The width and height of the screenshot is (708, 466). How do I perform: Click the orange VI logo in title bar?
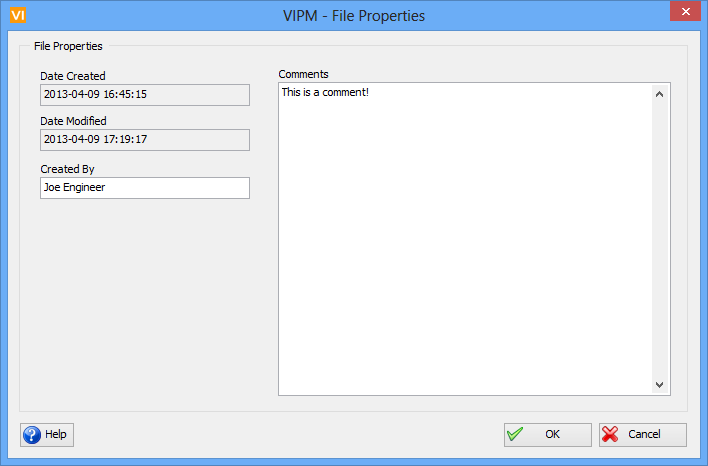point(16,15)
